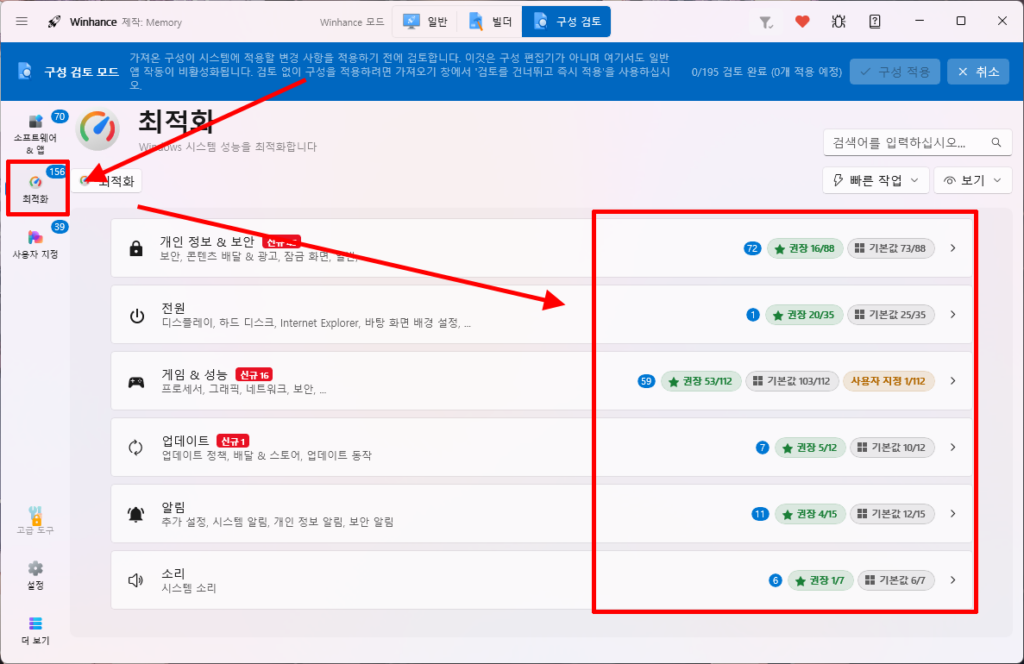Click the 최적화 breadcrumb tab
The height and width of the screenshot is (664, 1024).
pos(106,181)
